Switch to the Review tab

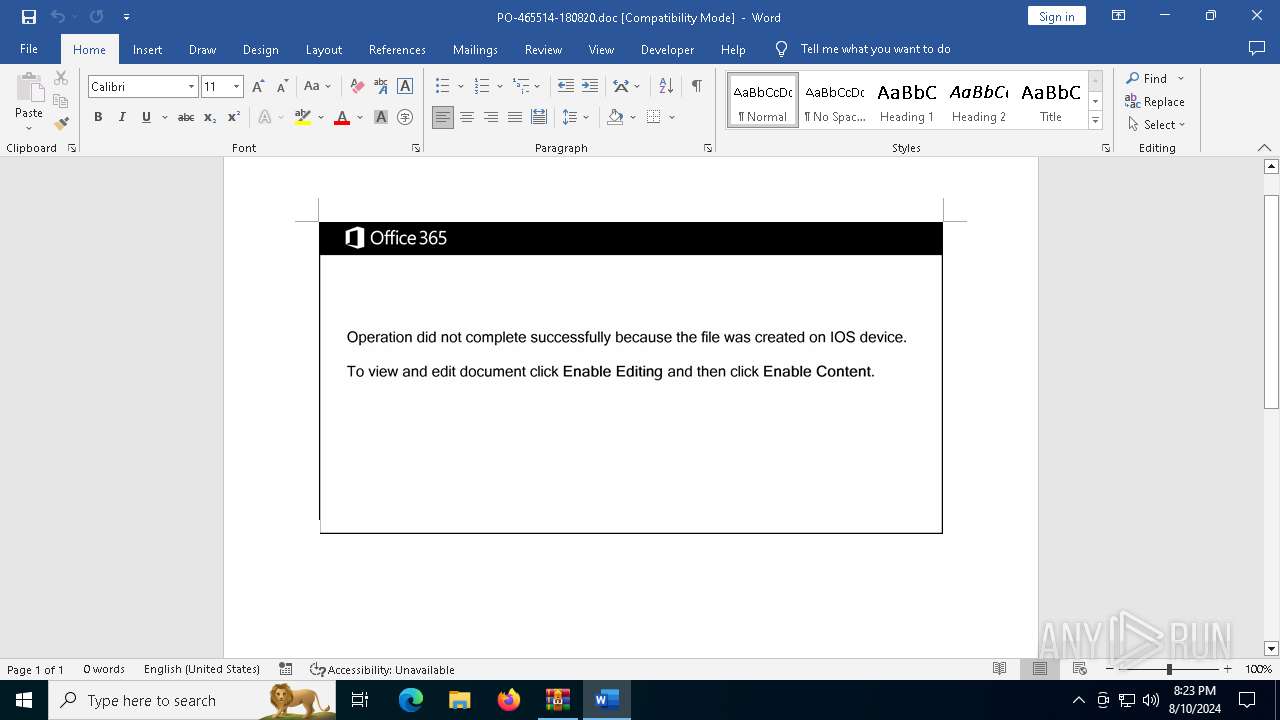[x=543, y=49]
